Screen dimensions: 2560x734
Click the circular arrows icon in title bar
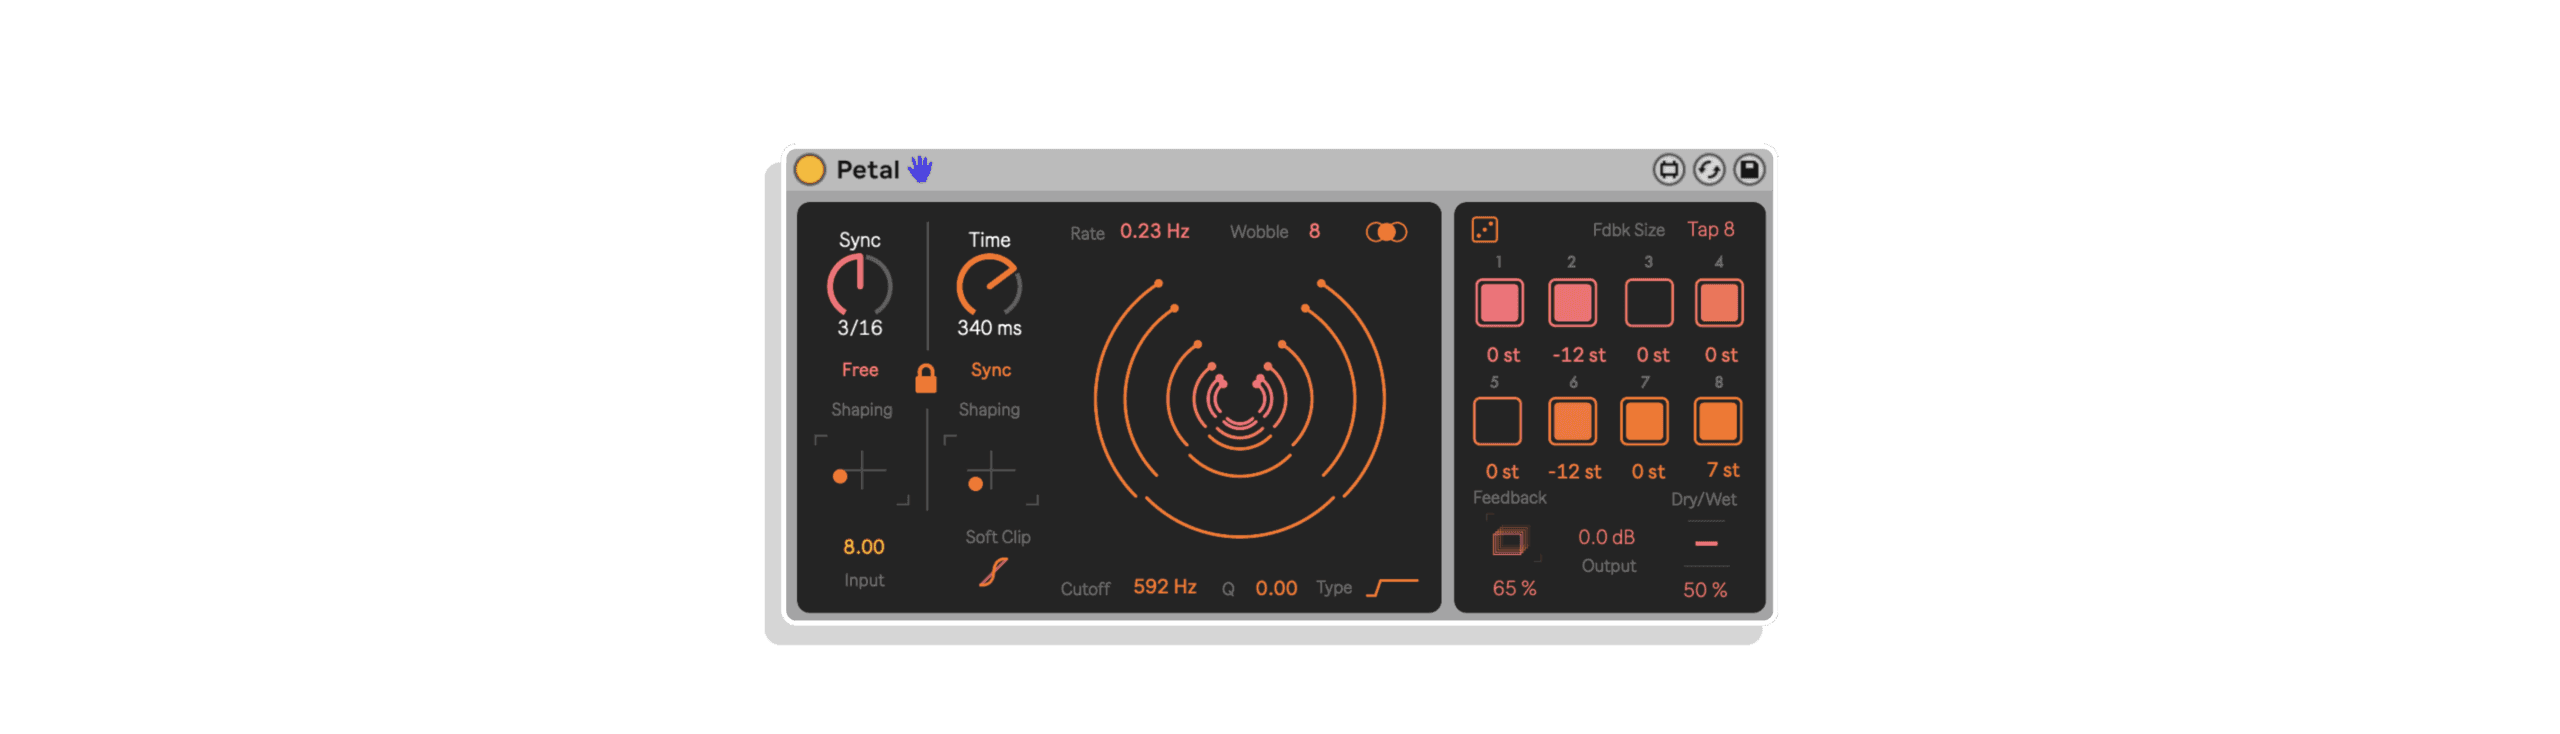1708,170
